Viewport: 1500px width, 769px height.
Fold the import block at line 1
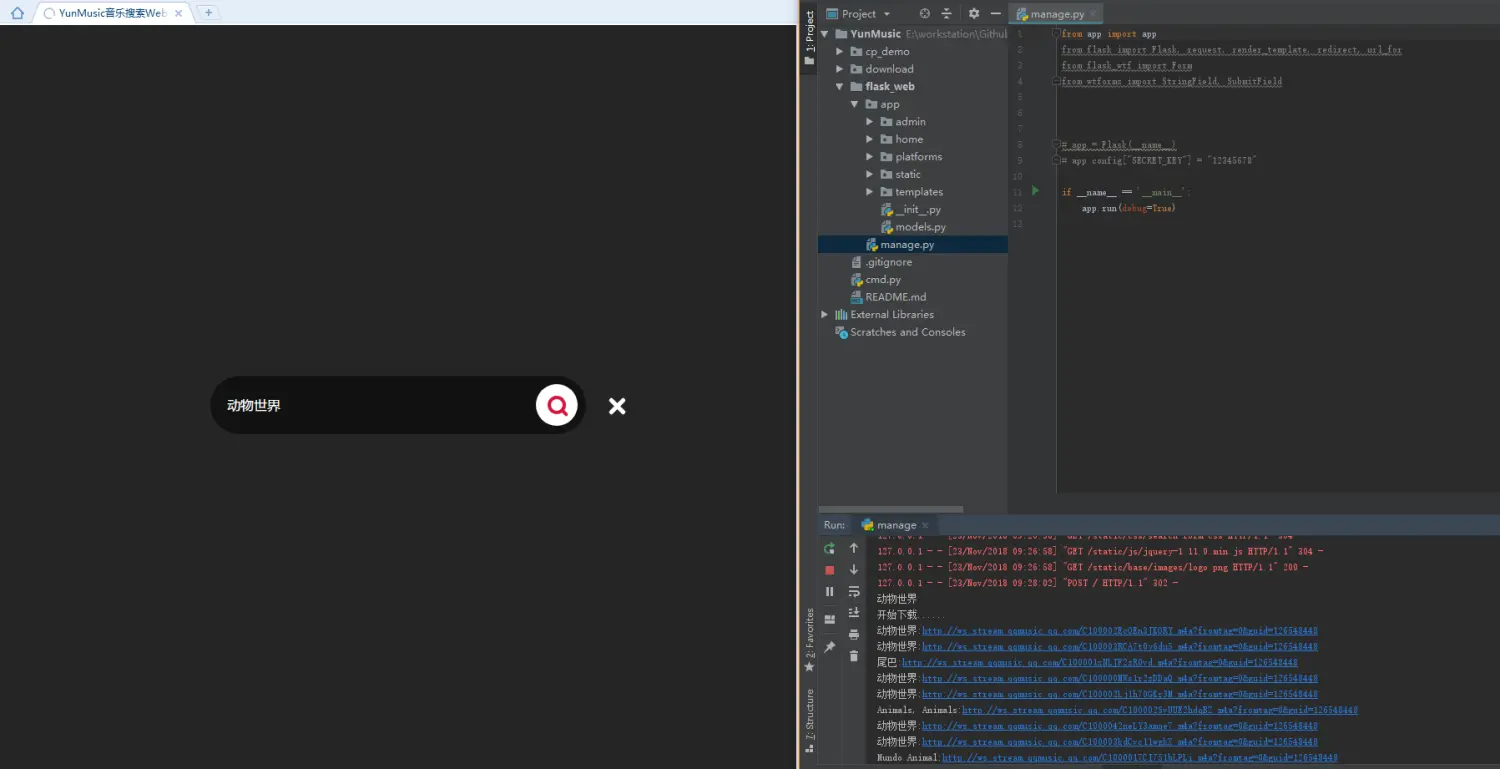click(1056, 34)
